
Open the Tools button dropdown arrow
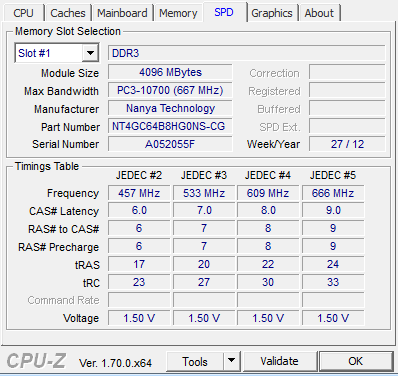coord(231,361)
